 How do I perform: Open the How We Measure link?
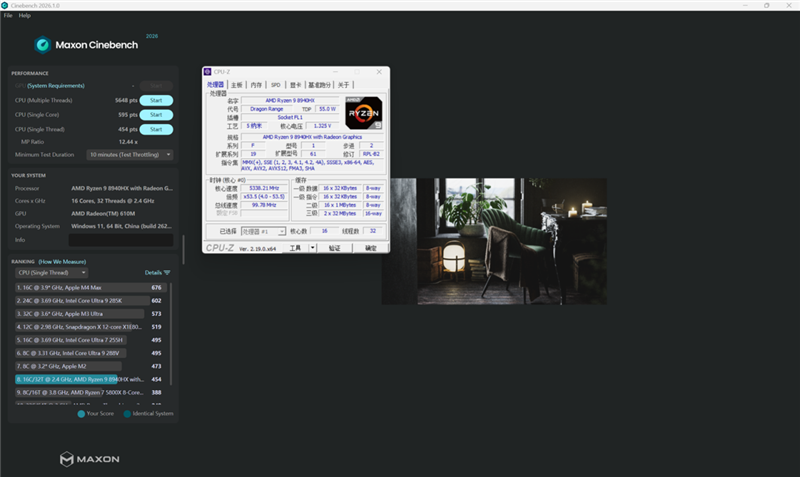tap(62, 262)
